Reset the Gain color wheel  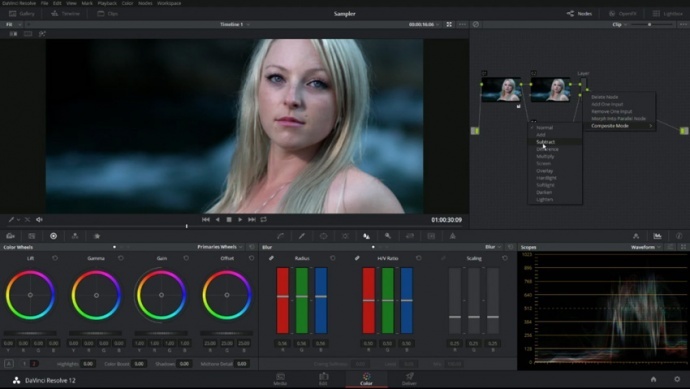coord(186,258)
